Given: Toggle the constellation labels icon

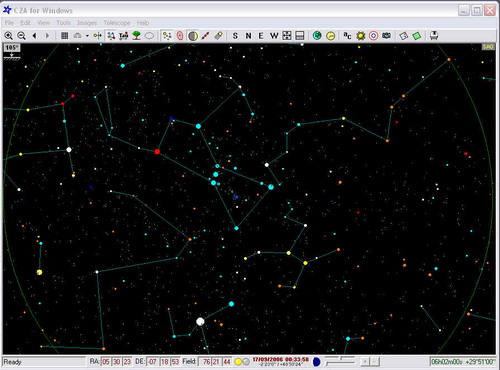Looking at the screenshot, I should (x=124, y=36).
